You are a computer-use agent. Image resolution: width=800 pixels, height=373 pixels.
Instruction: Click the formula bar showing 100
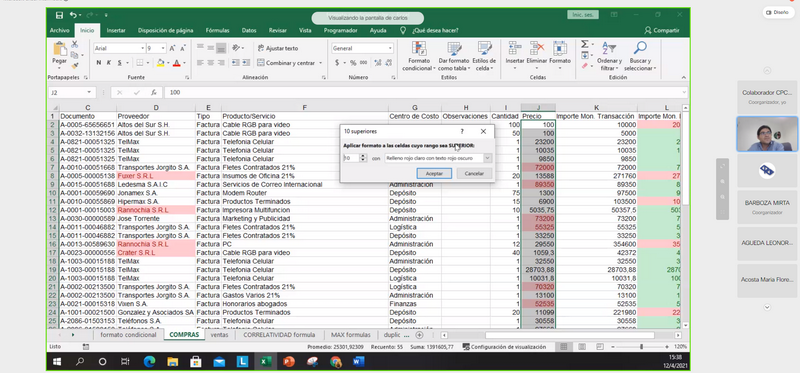point(425,92)
